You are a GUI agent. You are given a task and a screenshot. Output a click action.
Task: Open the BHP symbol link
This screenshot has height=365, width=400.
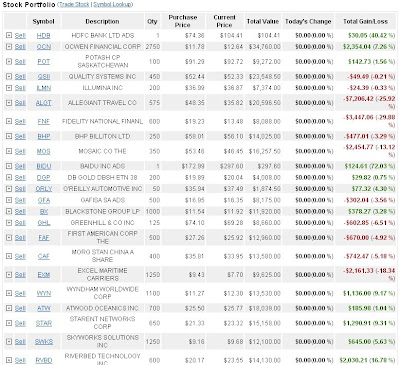44,136
